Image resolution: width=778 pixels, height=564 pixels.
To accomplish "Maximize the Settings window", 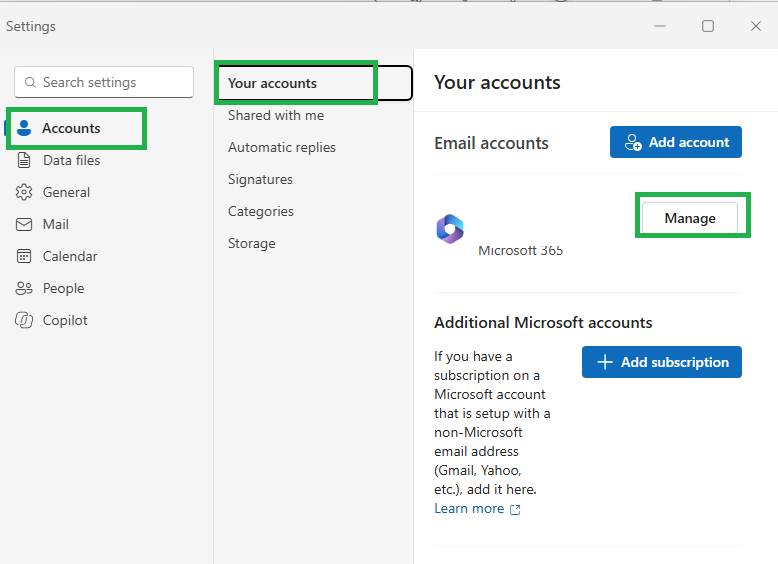I will (708, 26).
